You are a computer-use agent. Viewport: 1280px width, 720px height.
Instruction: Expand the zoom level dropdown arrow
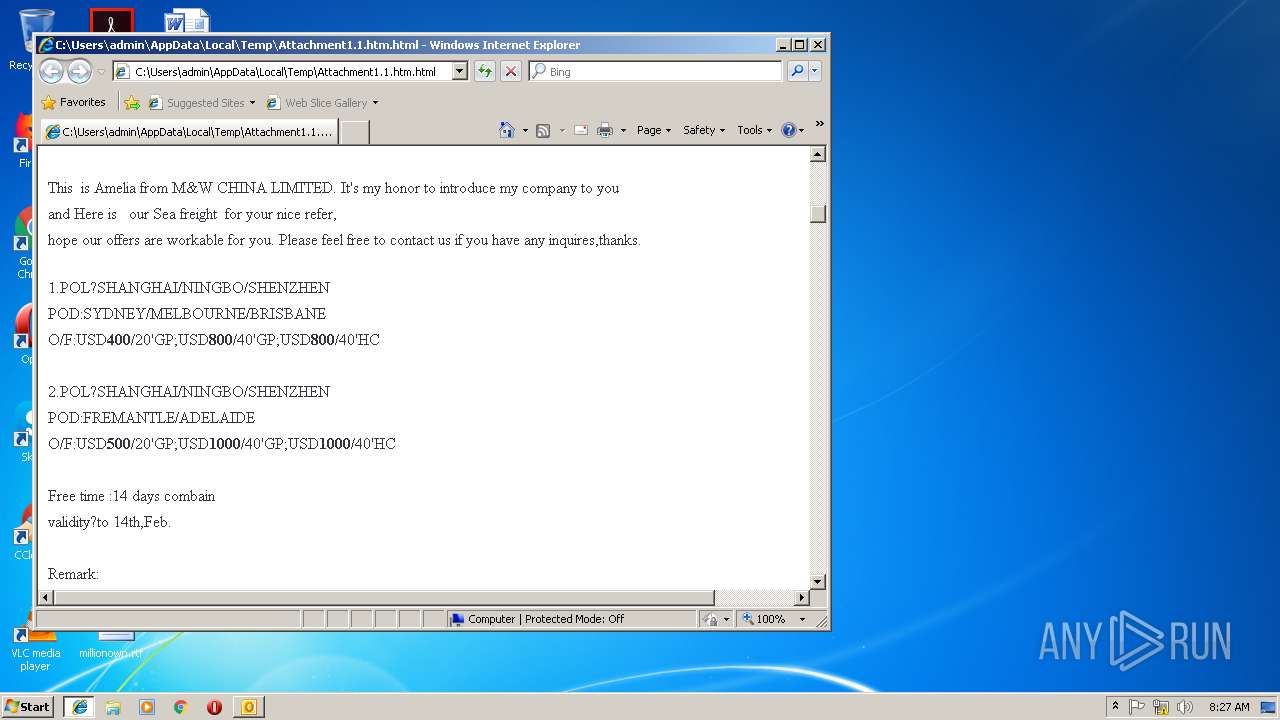(802, 619)
